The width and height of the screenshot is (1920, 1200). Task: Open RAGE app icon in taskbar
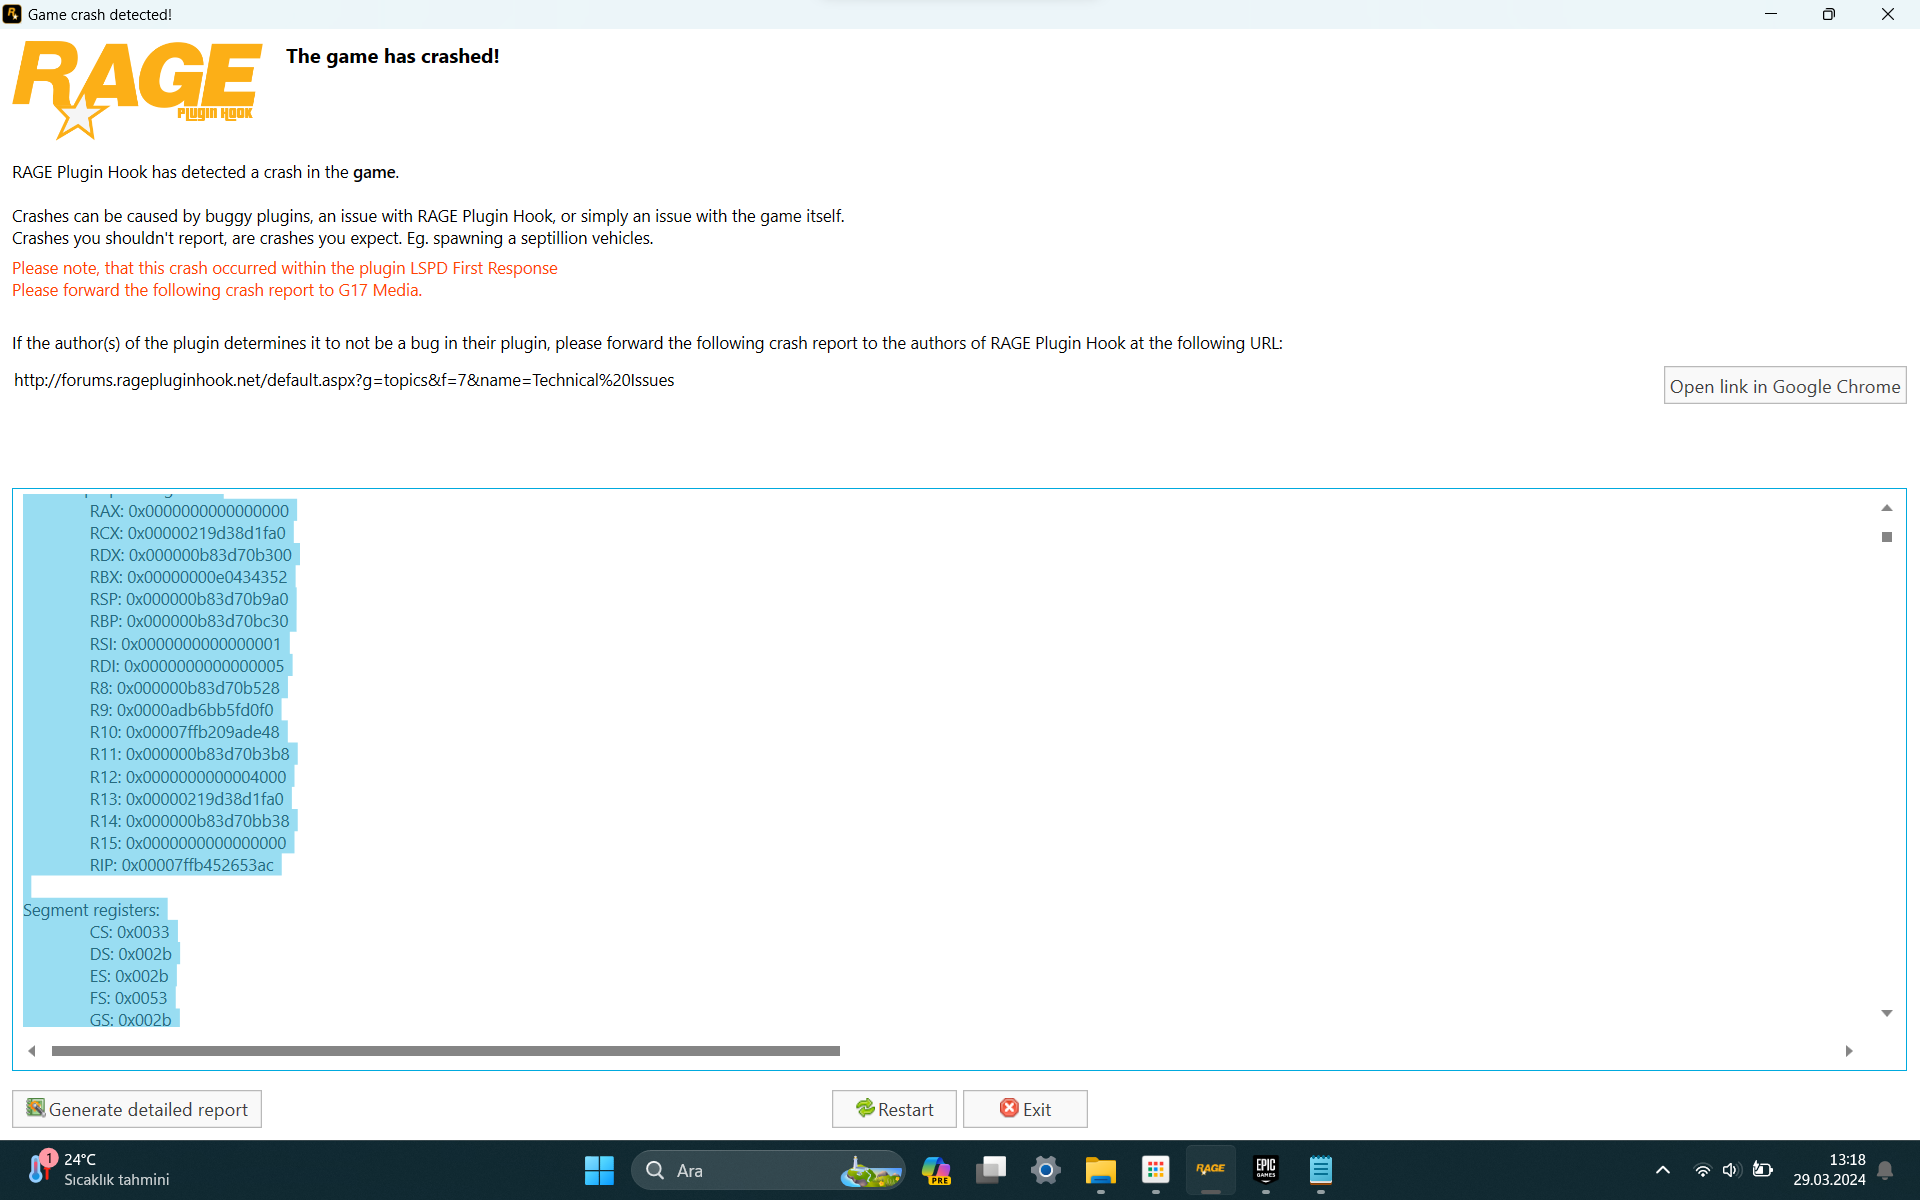point(1210,1169)
